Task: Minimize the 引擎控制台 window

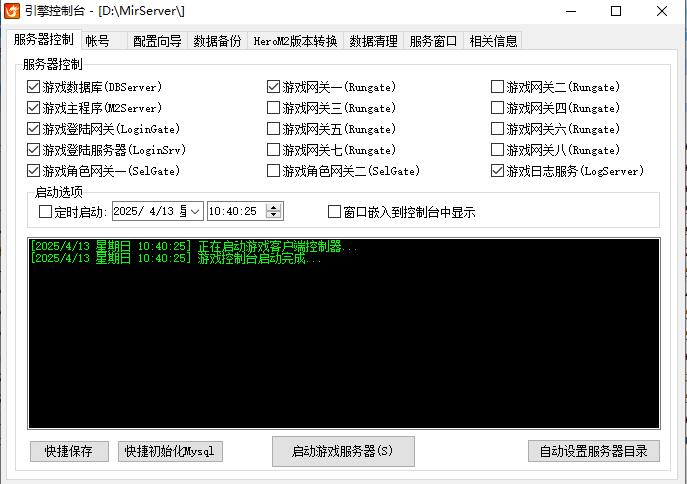Action: point(571,11)
